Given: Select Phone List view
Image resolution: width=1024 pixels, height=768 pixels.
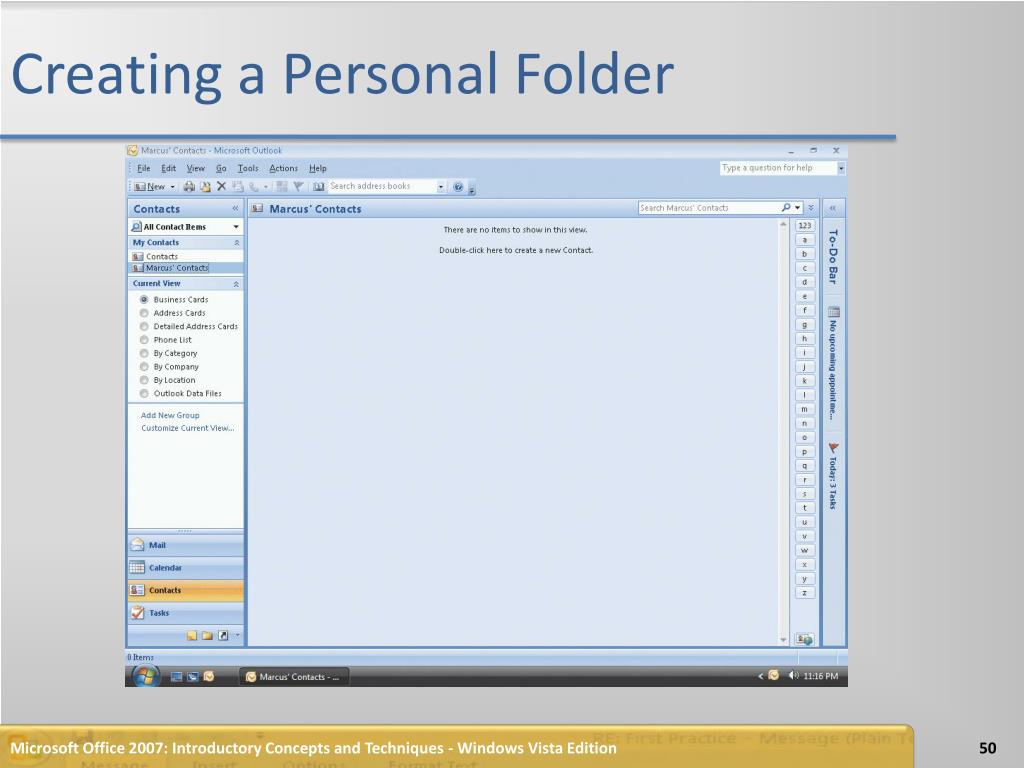Looking at the screenshot, I should (x=144, y=340).
